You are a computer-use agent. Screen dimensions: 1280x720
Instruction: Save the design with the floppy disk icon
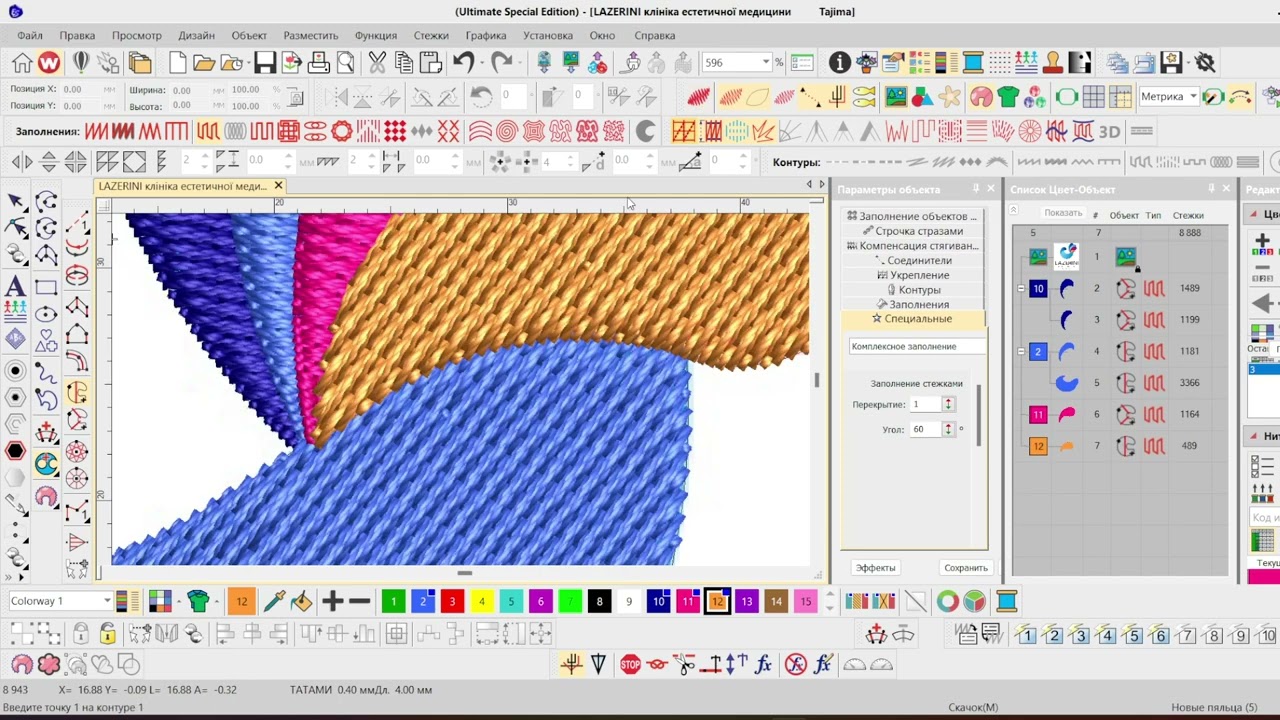[265, 63]
